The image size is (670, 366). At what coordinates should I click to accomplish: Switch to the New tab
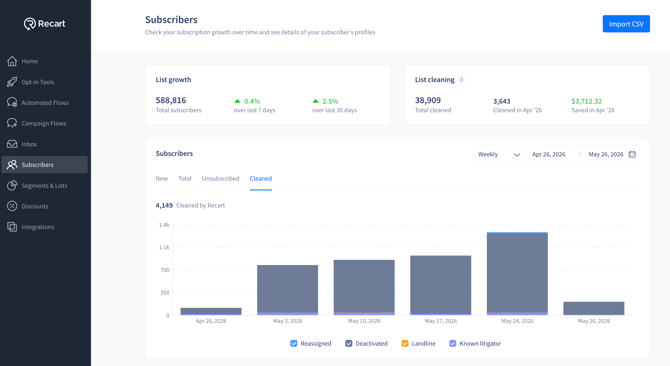click(162, 179)
